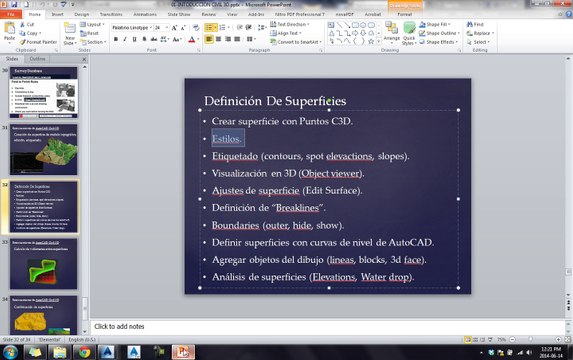Open the Select menu button
This screenshot has width=573, height=360.
pos(478,42)
